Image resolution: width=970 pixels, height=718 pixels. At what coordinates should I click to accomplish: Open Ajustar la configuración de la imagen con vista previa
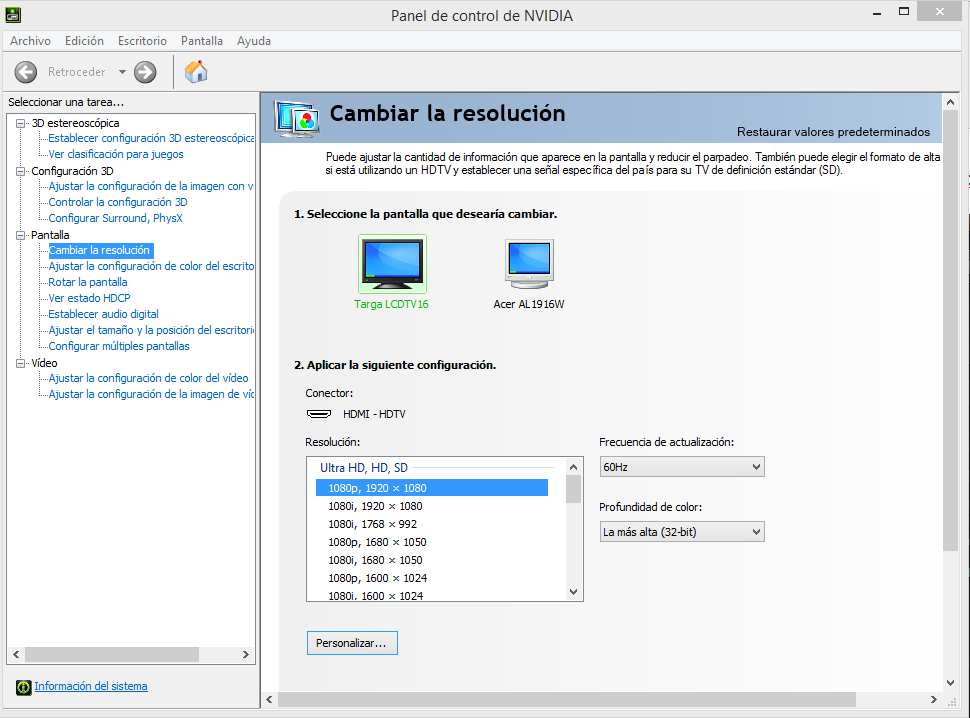pyautogui.click(x=151, y=186)
